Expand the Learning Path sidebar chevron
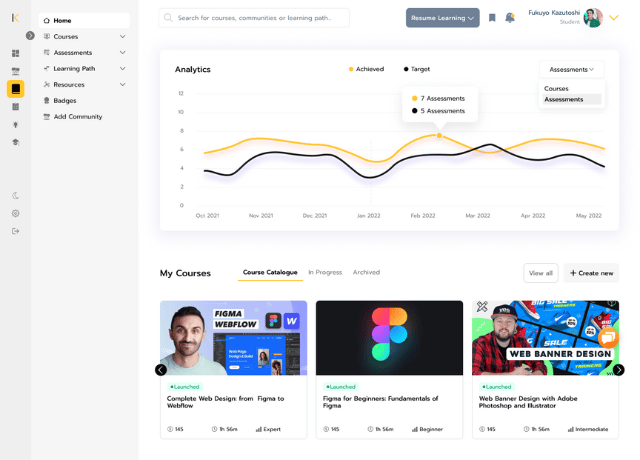640x460 pixels. [122, 68]
